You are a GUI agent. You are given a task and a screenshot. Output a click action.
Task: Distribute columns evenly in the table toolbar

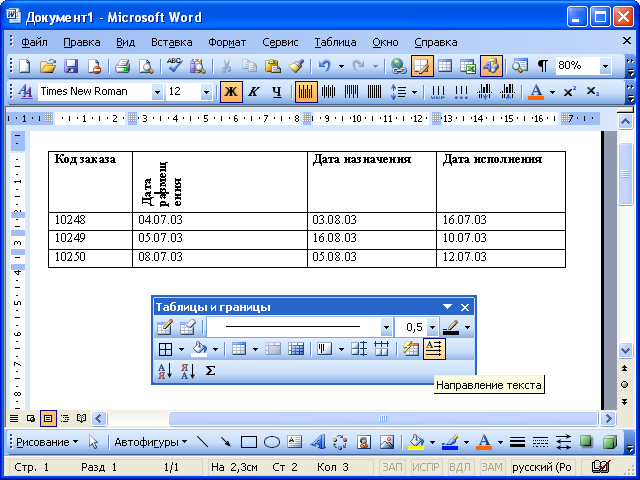point(382,349)
